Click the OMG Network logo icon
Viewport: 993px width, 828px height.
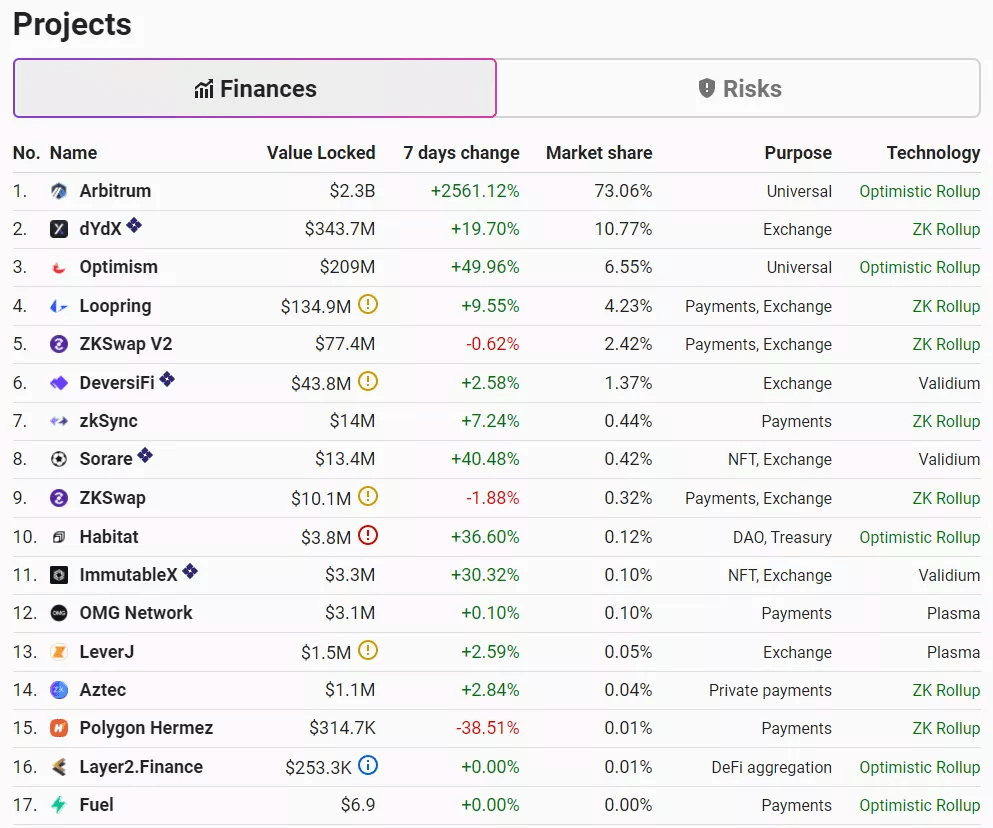click(59, 613)
